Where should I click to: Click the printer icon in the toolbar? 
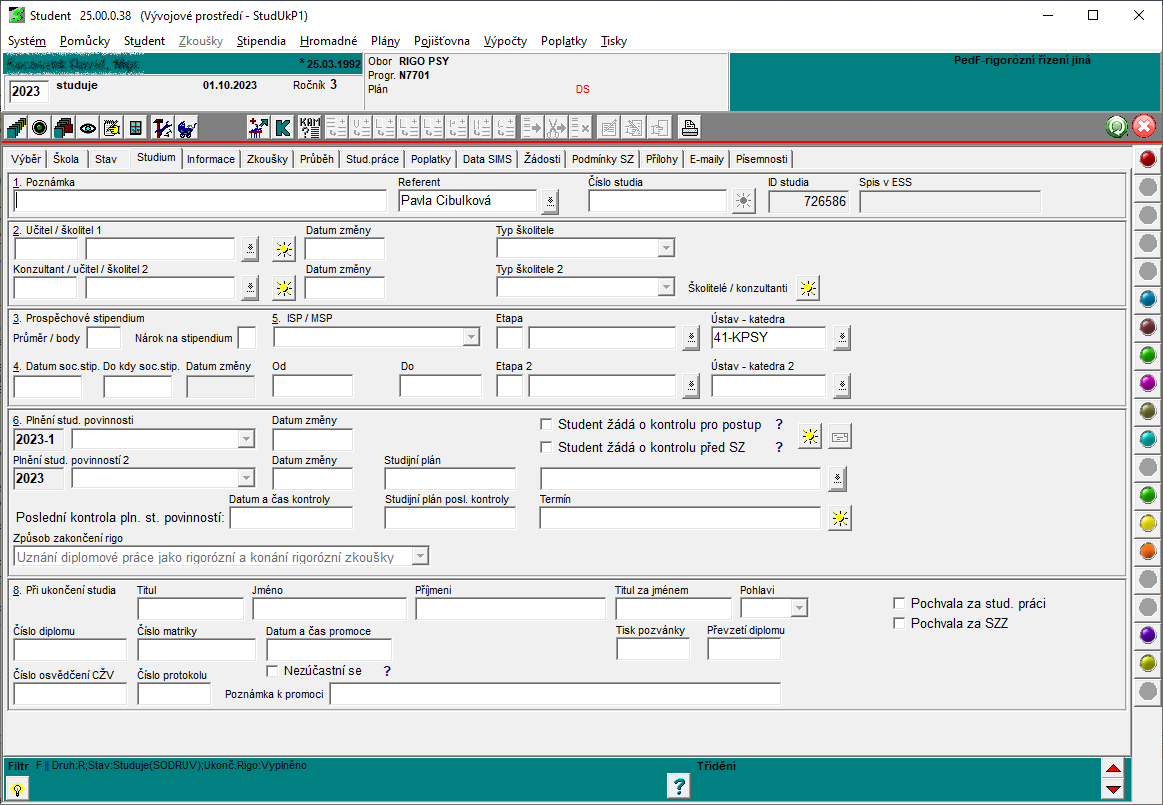[x=689, y=128]
